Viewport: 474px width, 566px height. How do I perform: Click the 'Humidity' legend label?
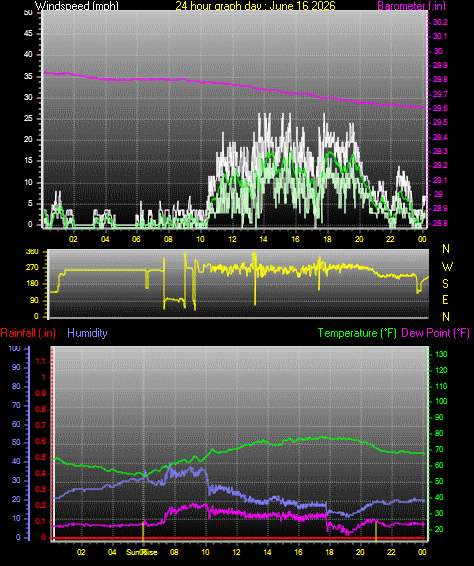pyautogui.click(x=87, y=333)
